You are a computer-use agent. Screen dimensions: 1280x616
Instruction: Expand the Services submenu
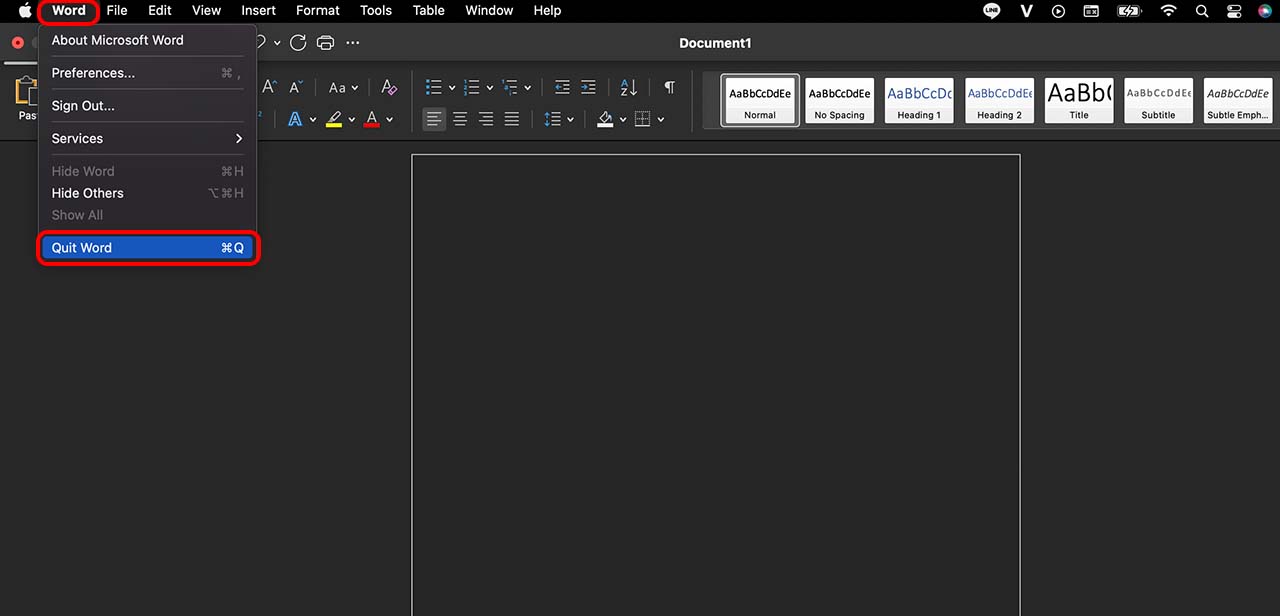(x=147, y=138)
